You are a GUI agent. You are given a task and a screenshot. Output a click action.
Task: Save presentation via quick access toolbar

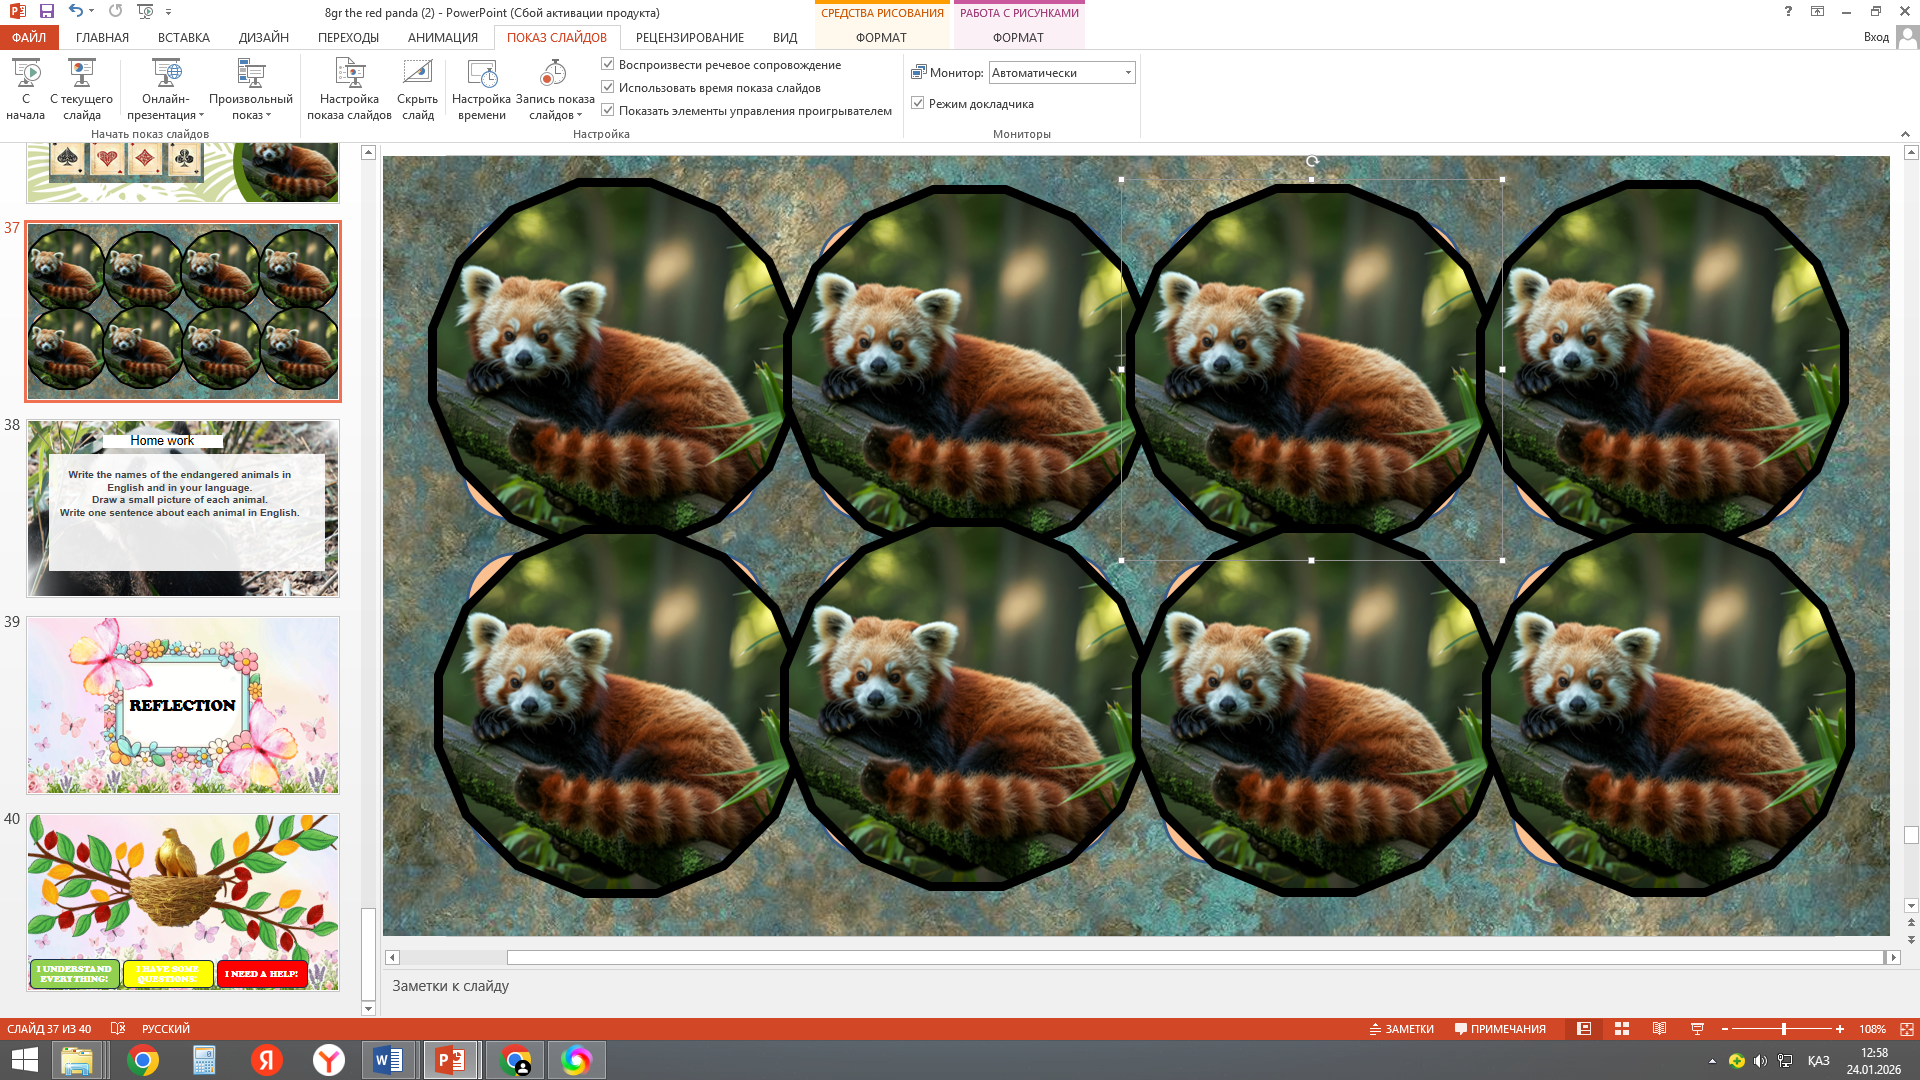(47, 11)
